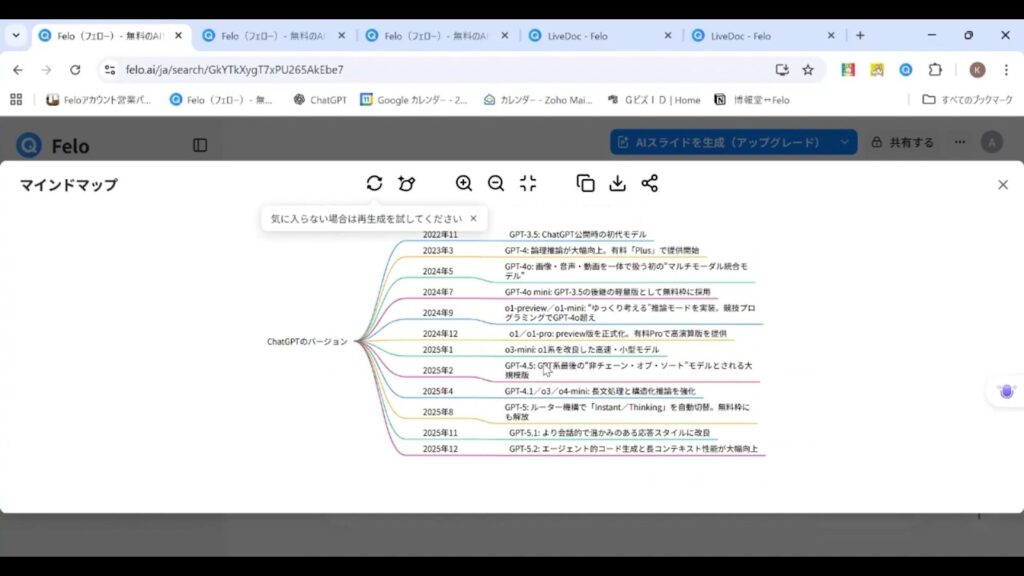Copy the mind map to clipboard
The image size is (1024, 576).
[x=586, y=183]
